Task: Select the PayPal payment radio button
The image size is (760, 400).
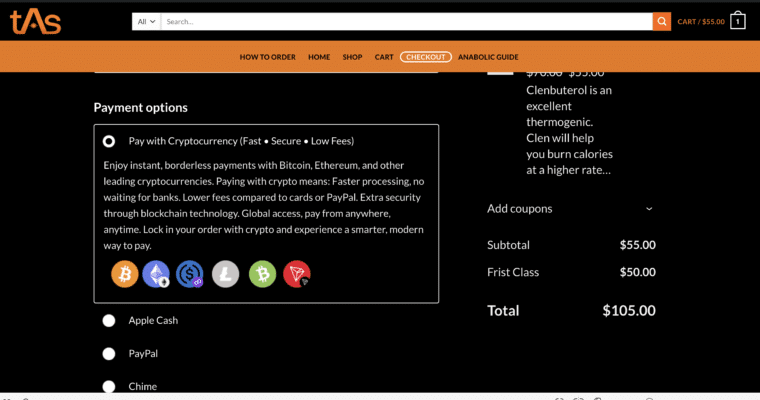Action: coord(109,354)
